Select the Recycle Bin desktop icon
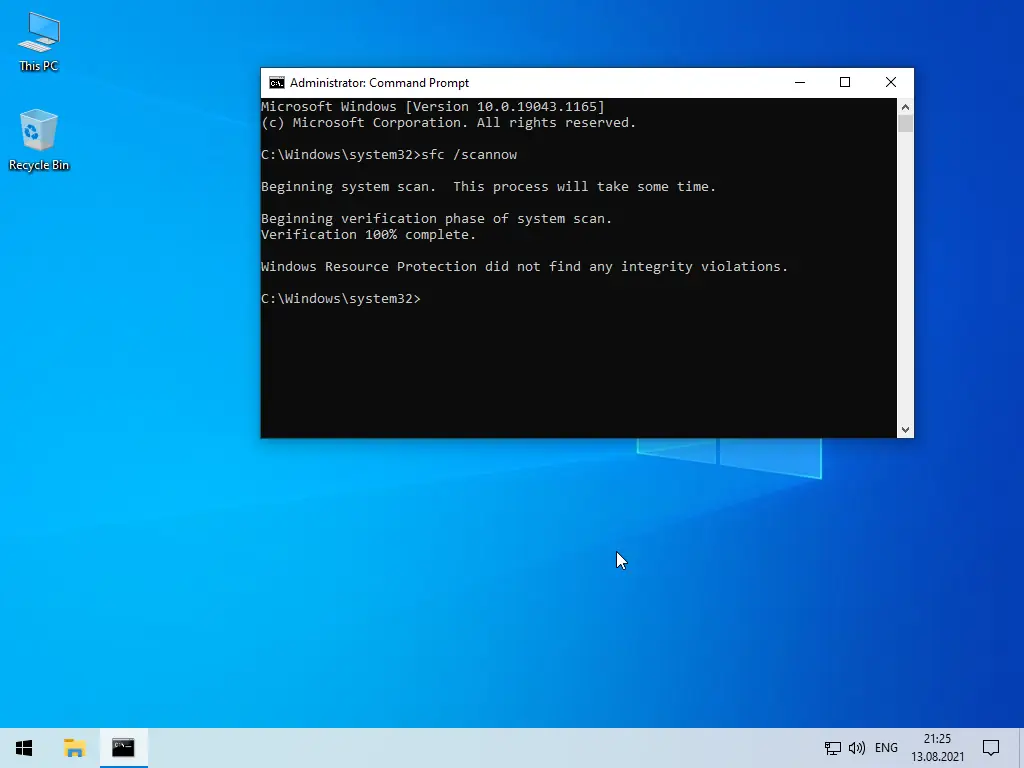The image size is (1024, 768). (x=39, y=140)
